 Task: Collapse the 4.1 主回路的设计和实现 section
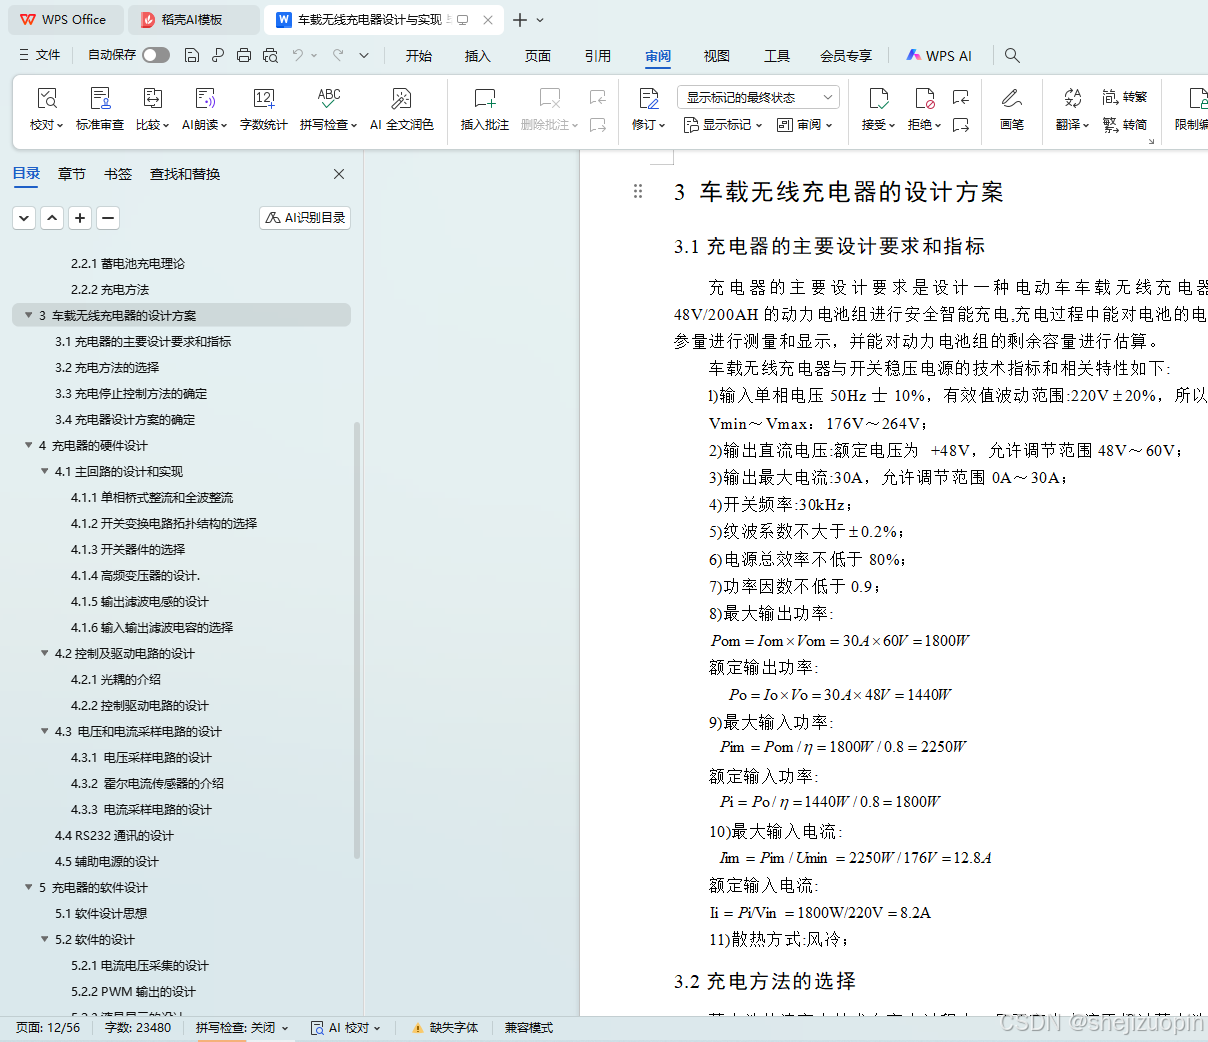[44, 471]
